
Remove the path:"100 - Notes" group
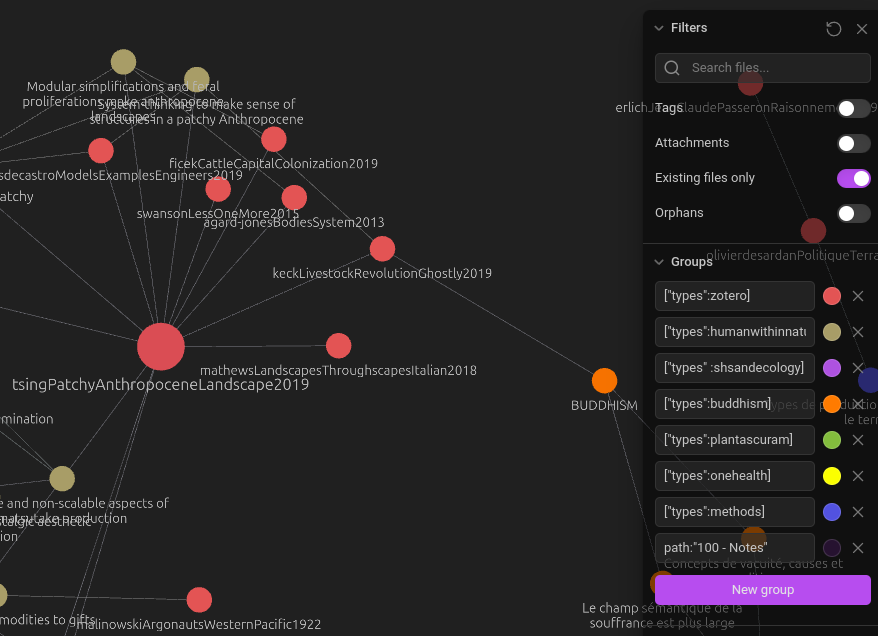coord(858,548)
